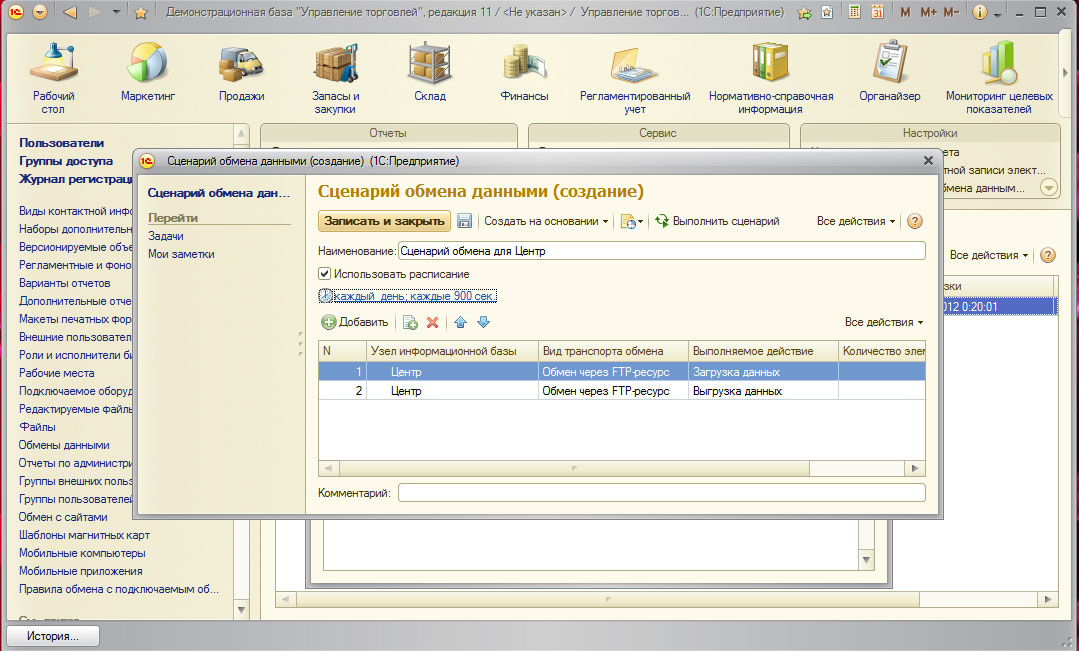Click the Комментарий input field
The height and width of the screenshot is (651, 1079).
[661, 493]
